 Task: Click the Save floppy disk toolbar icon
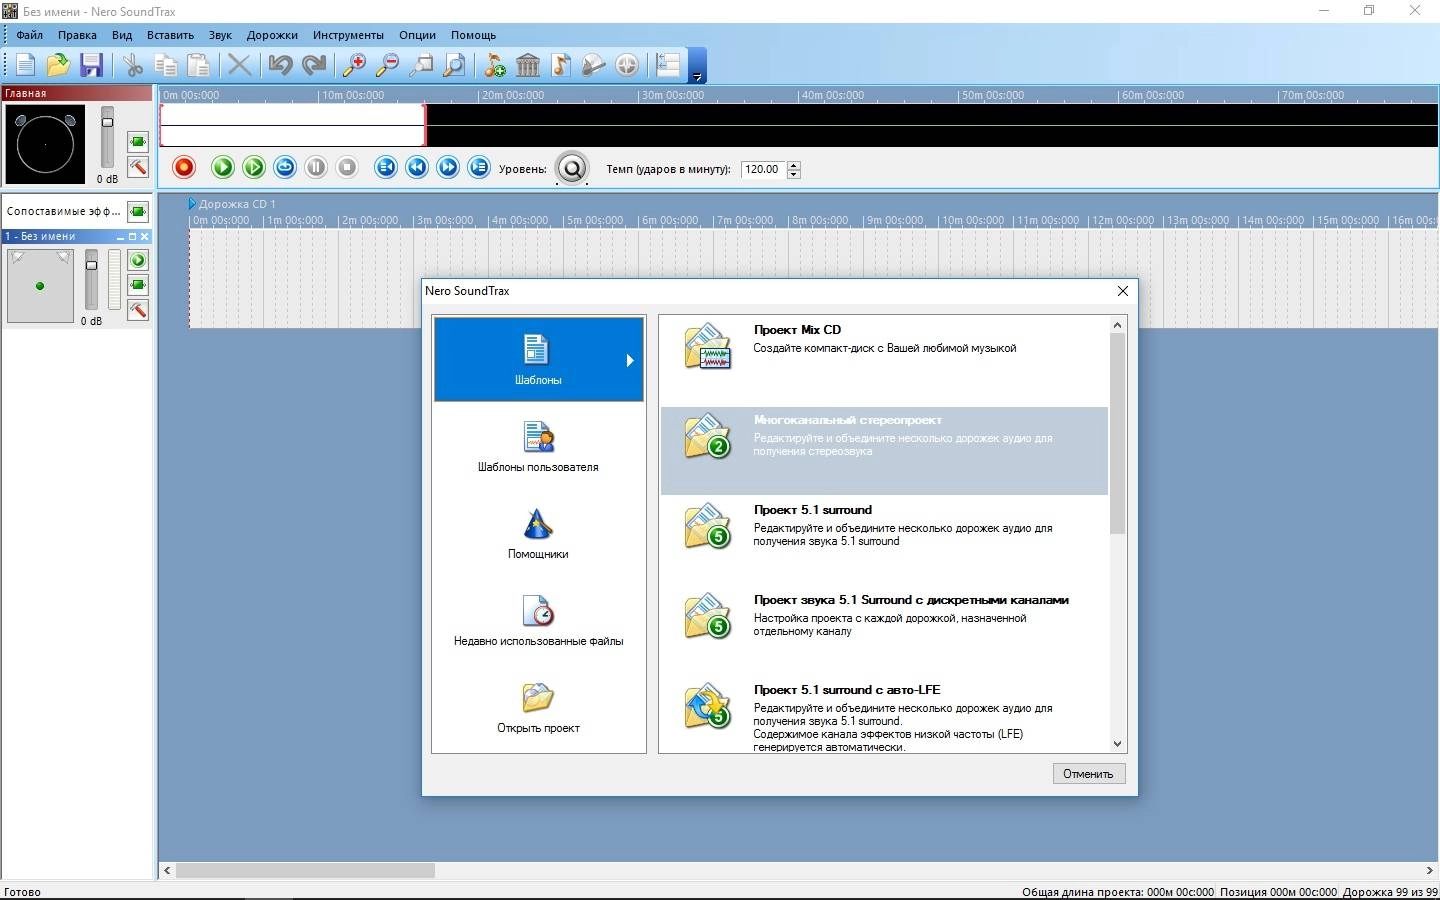coord(91,66)
